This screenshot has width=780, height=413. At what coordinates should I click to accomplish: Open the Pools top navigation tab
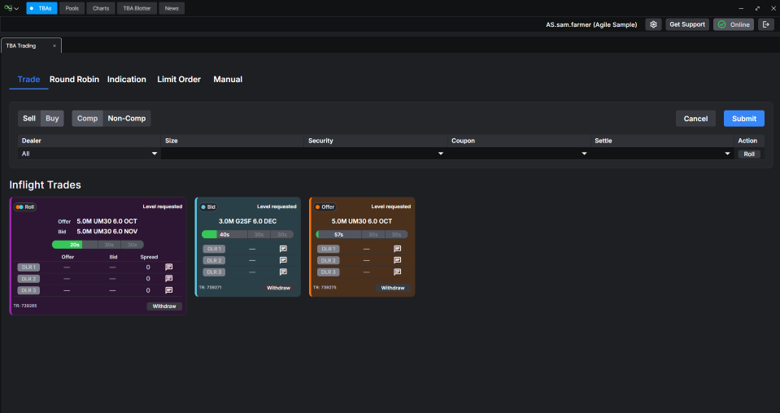pos(72,8)
